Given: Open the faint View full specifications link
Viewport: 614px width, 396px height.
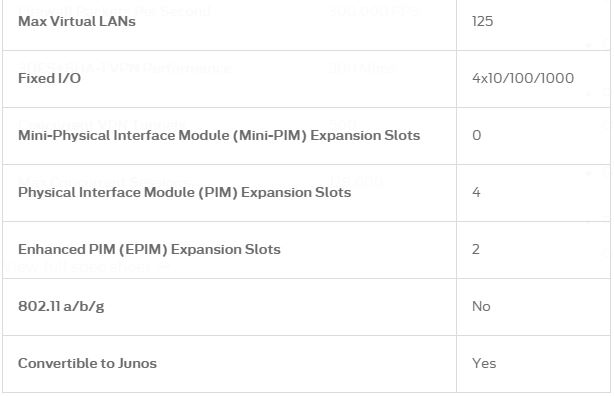Looking at the screenshot, I should pyautogui.click(x=87, y=267).
